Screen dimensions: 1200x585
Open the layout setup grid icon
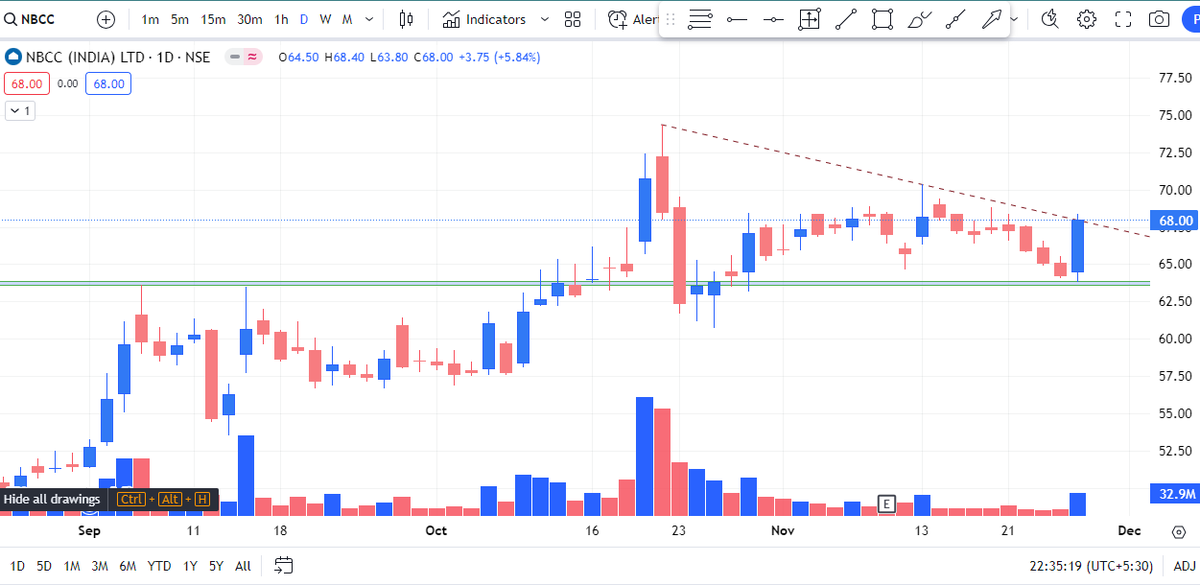tap(573, 19)
